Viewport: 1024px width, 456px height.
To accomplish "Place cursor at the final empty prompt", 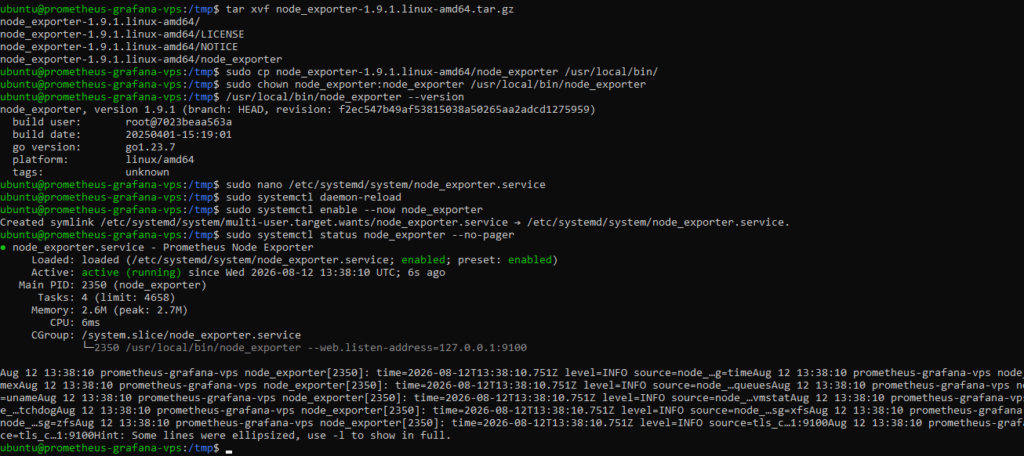I will (228, 448).
